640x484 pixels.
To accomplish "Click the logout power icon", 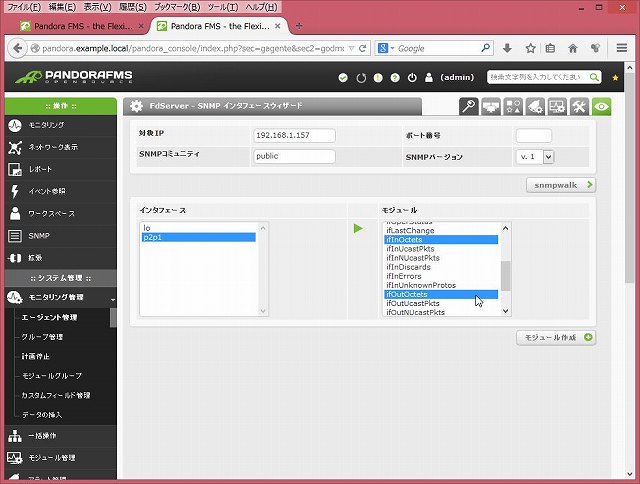I will 412,78.
